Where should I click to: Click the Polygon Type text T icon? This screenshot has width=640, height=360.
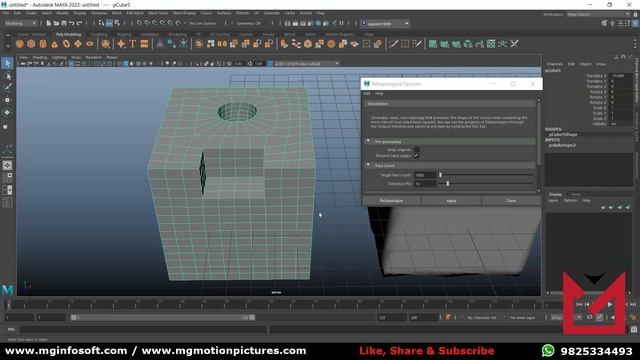[133, 44]
